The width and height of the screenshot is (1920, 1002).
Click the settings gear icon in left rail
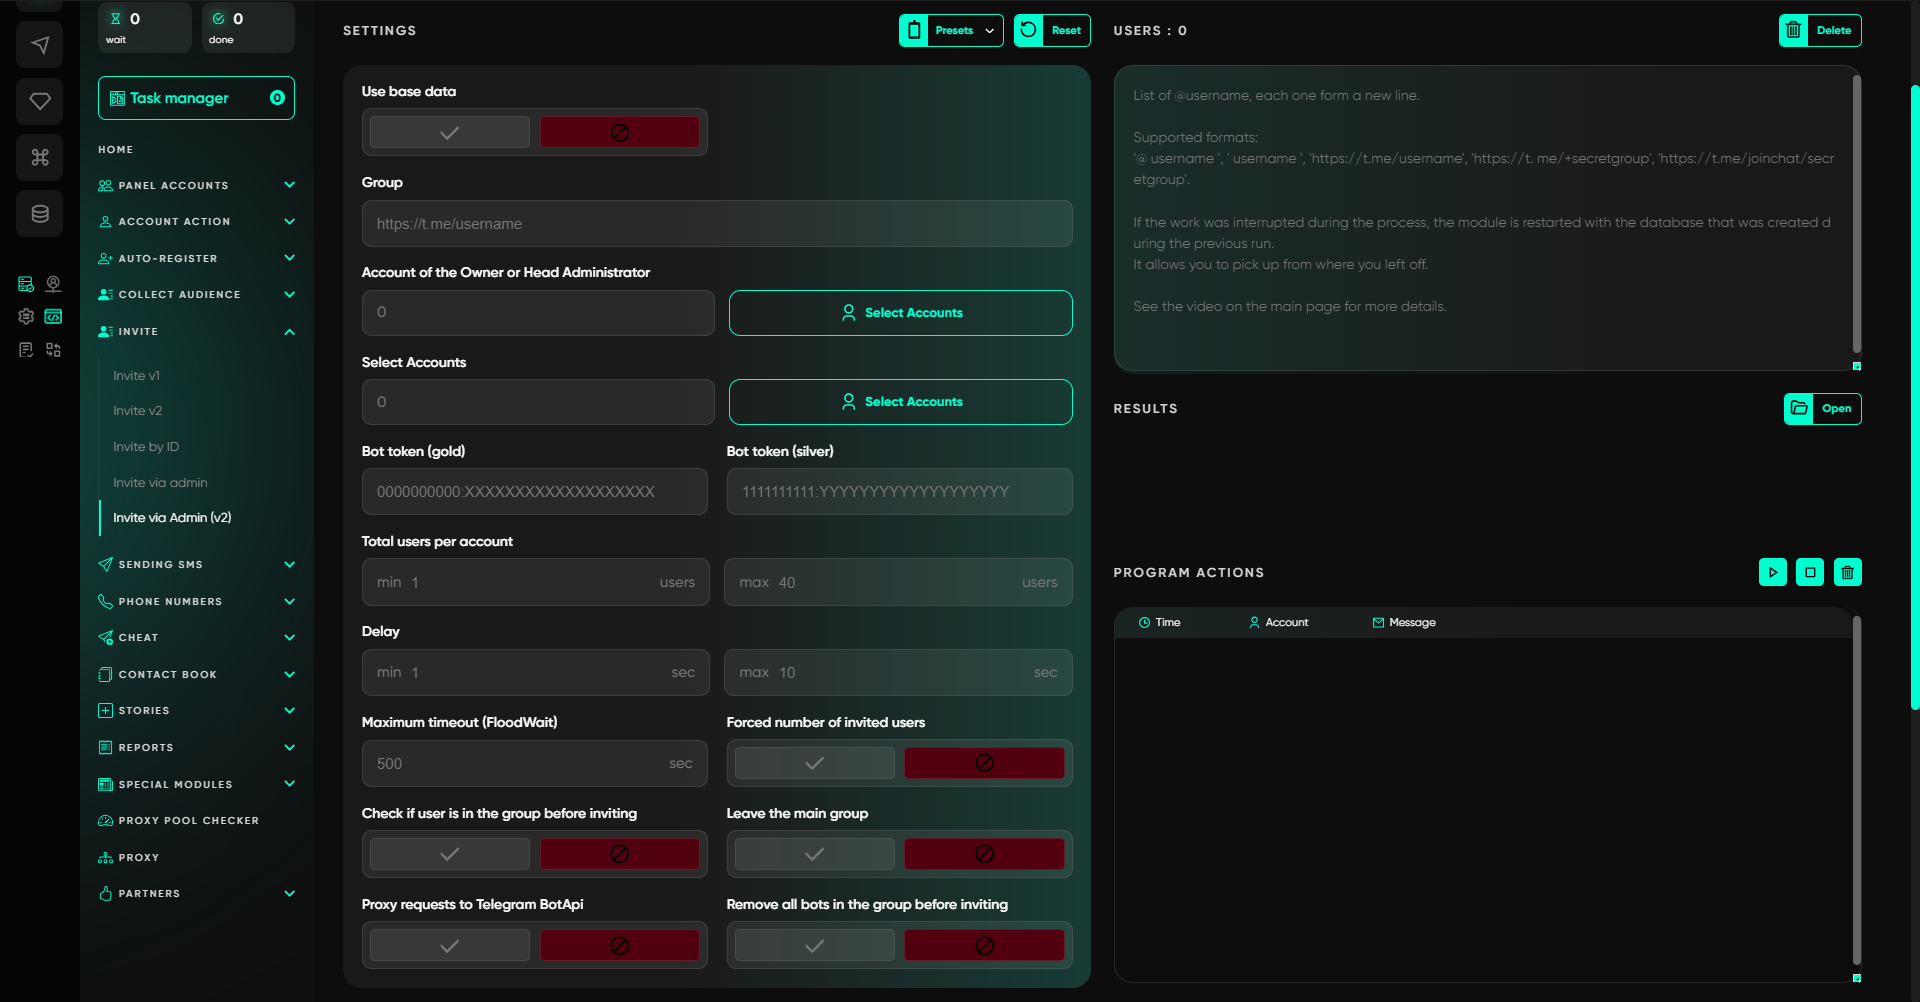point(26,316)
